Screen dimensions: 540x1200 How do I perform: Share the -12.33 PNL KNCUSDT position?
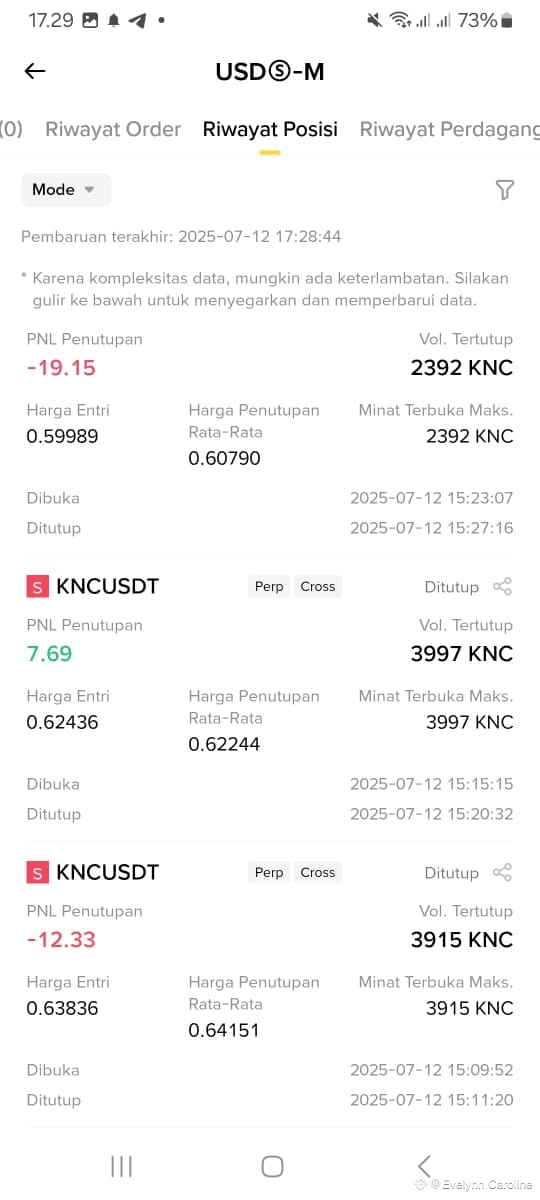503,873
